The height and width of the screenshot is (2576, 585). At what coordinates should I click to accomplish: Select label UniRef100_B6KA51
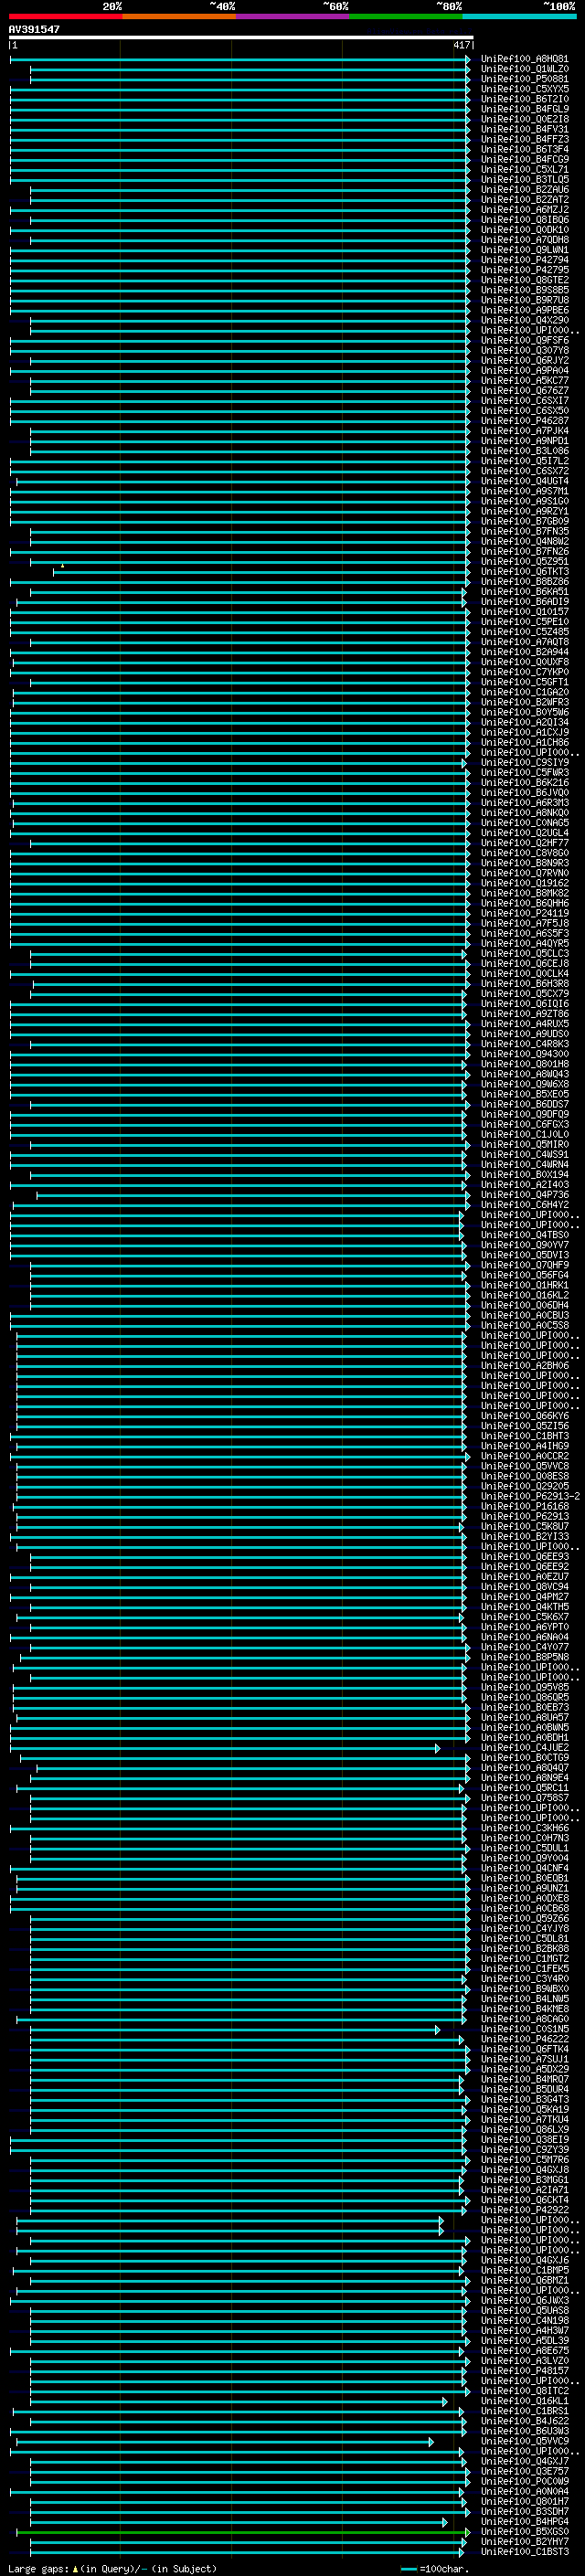click(524, 592)
